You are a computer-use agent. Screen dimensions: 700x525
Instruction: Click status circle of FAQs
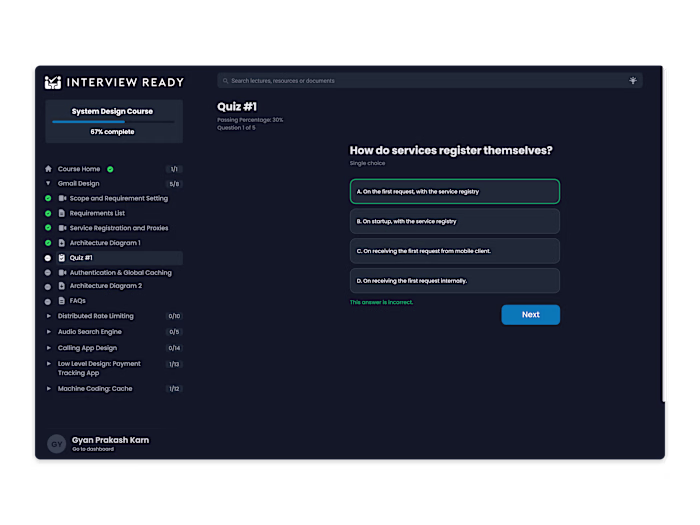(x=48, y=302)
